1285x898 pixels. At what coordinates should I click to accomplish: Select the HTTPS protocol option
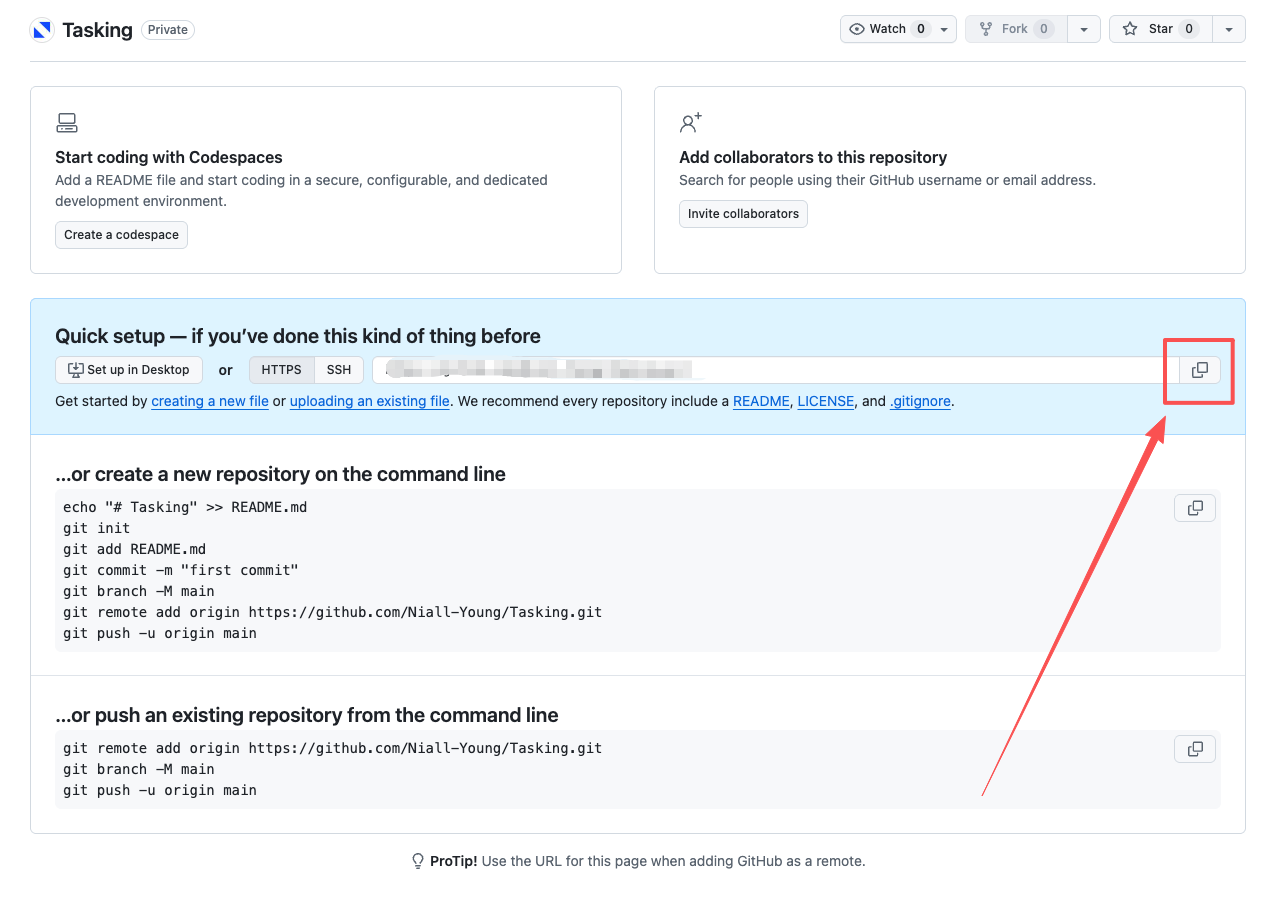point(282,370)
